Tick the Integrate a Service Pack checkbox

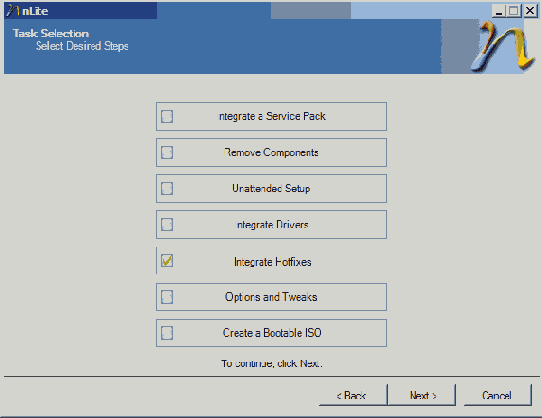[x=167, y=117]
